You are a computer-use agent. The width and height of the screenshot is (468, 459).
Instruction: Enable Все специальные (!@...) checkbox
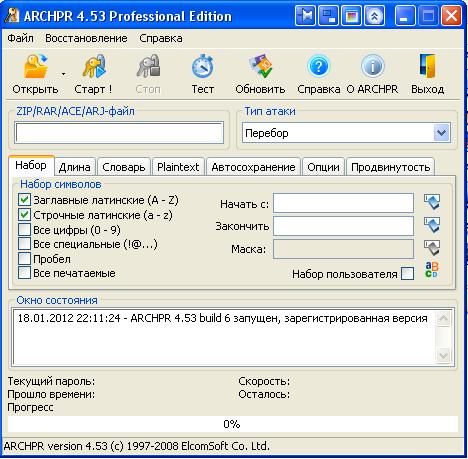pyautogui.click(x=24, y=244)
